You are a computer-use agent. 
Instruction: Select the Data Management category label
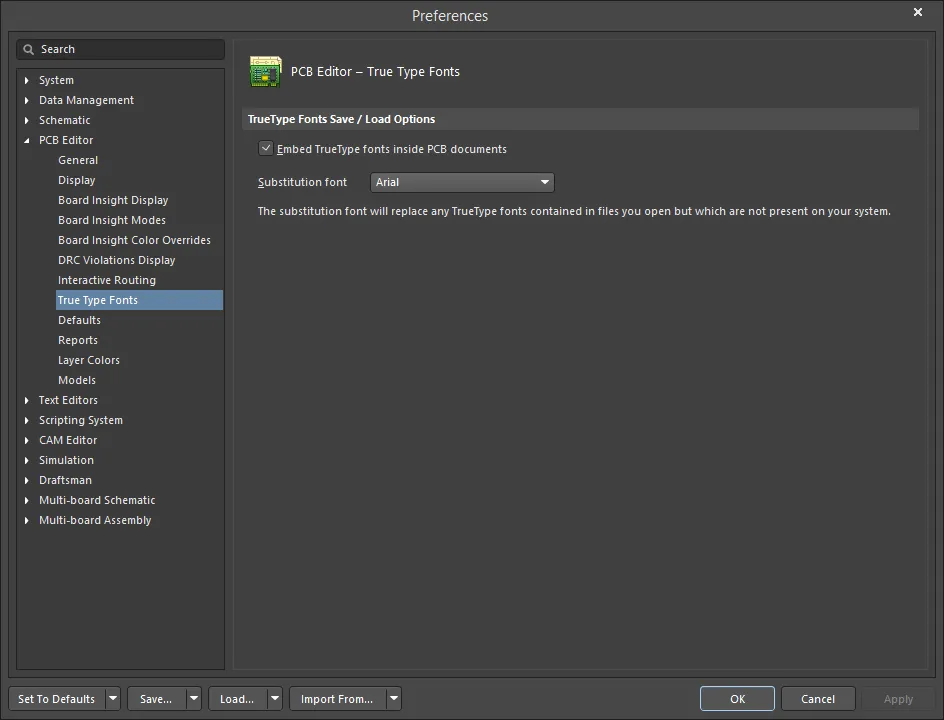[x=86, y=100]
